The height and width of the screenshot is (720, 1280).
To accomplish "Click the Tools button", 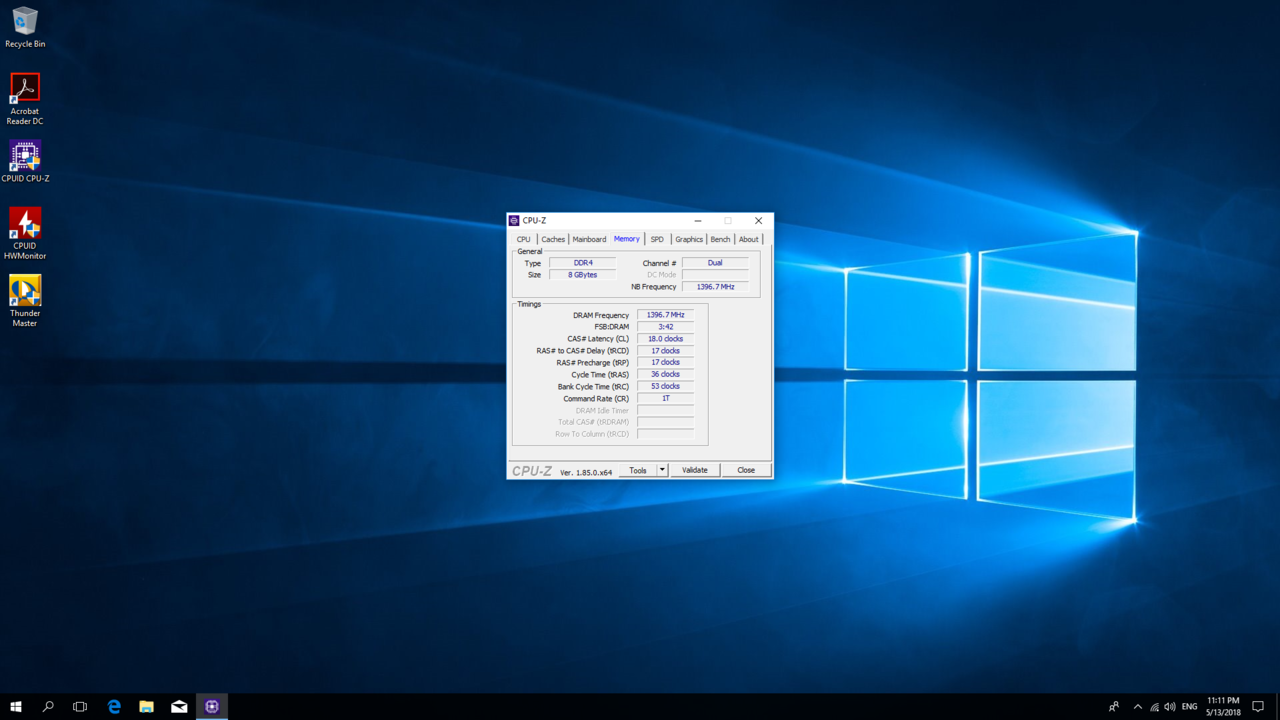I will click(638, 470).
